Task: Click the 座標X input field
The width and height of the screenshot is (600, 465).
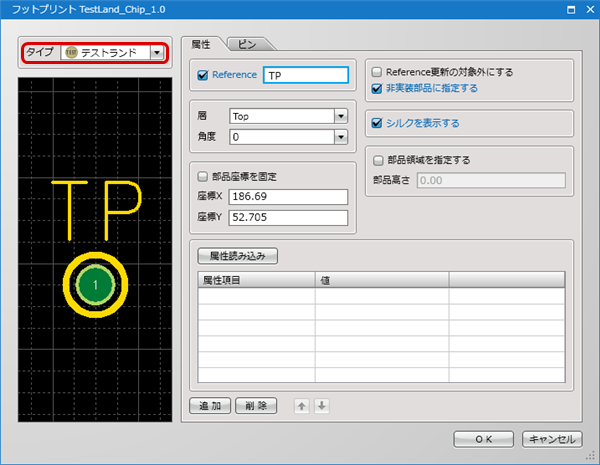Action: point(288,197)
